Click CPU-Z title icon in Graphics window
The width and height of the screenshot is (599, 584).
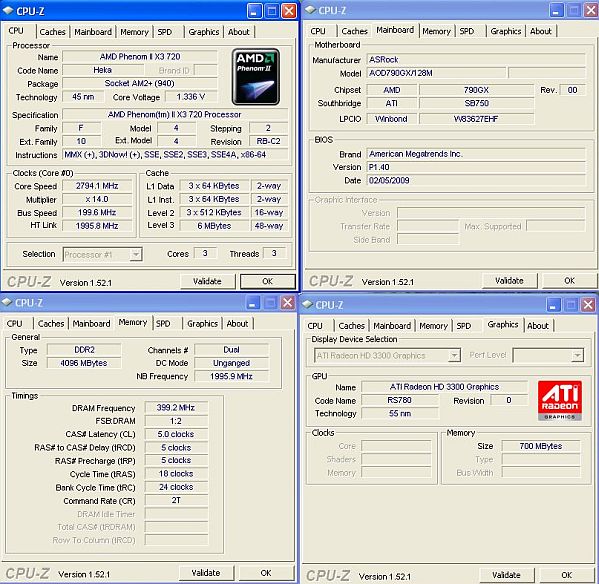[308, 304]
